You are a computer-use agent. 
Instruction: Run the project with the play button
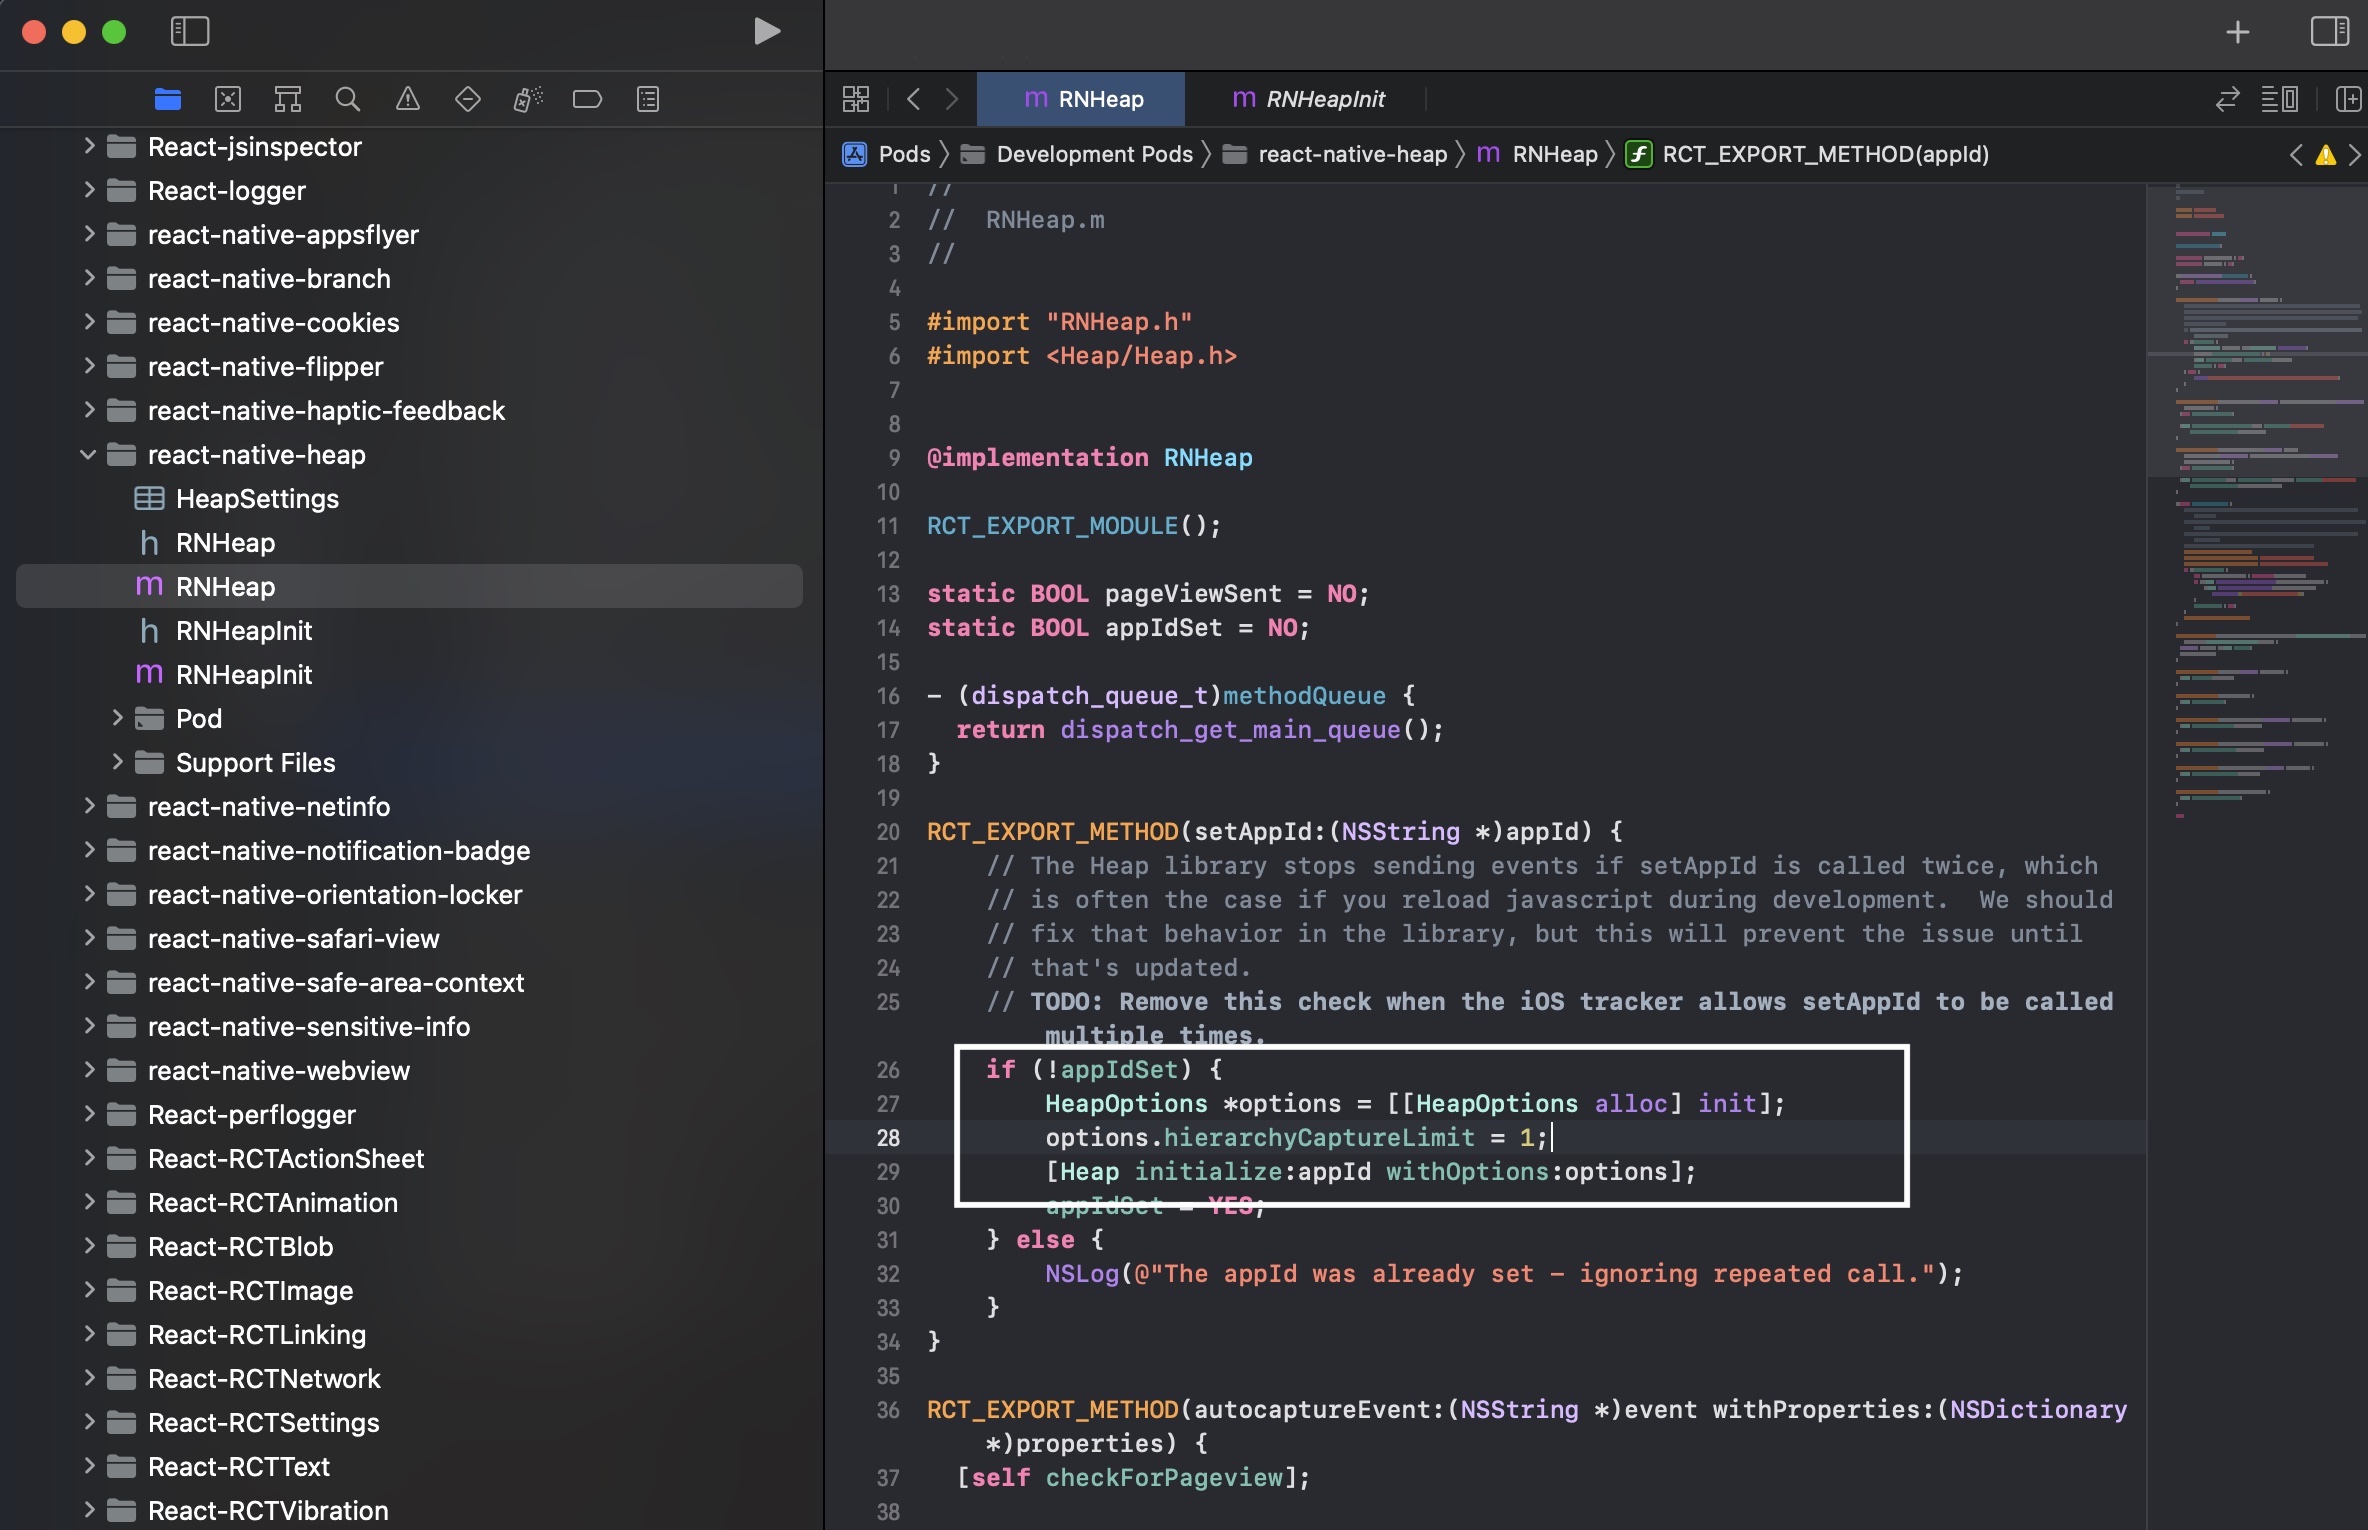click(766, 32)
